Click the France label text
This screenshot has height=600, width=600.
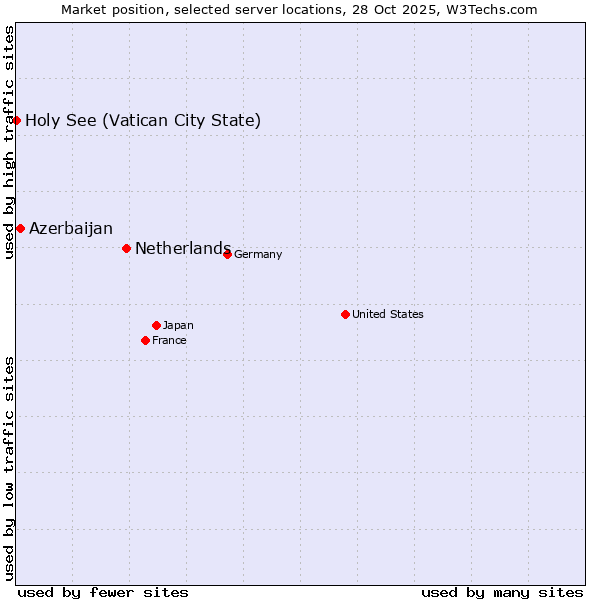coord(169,341)
